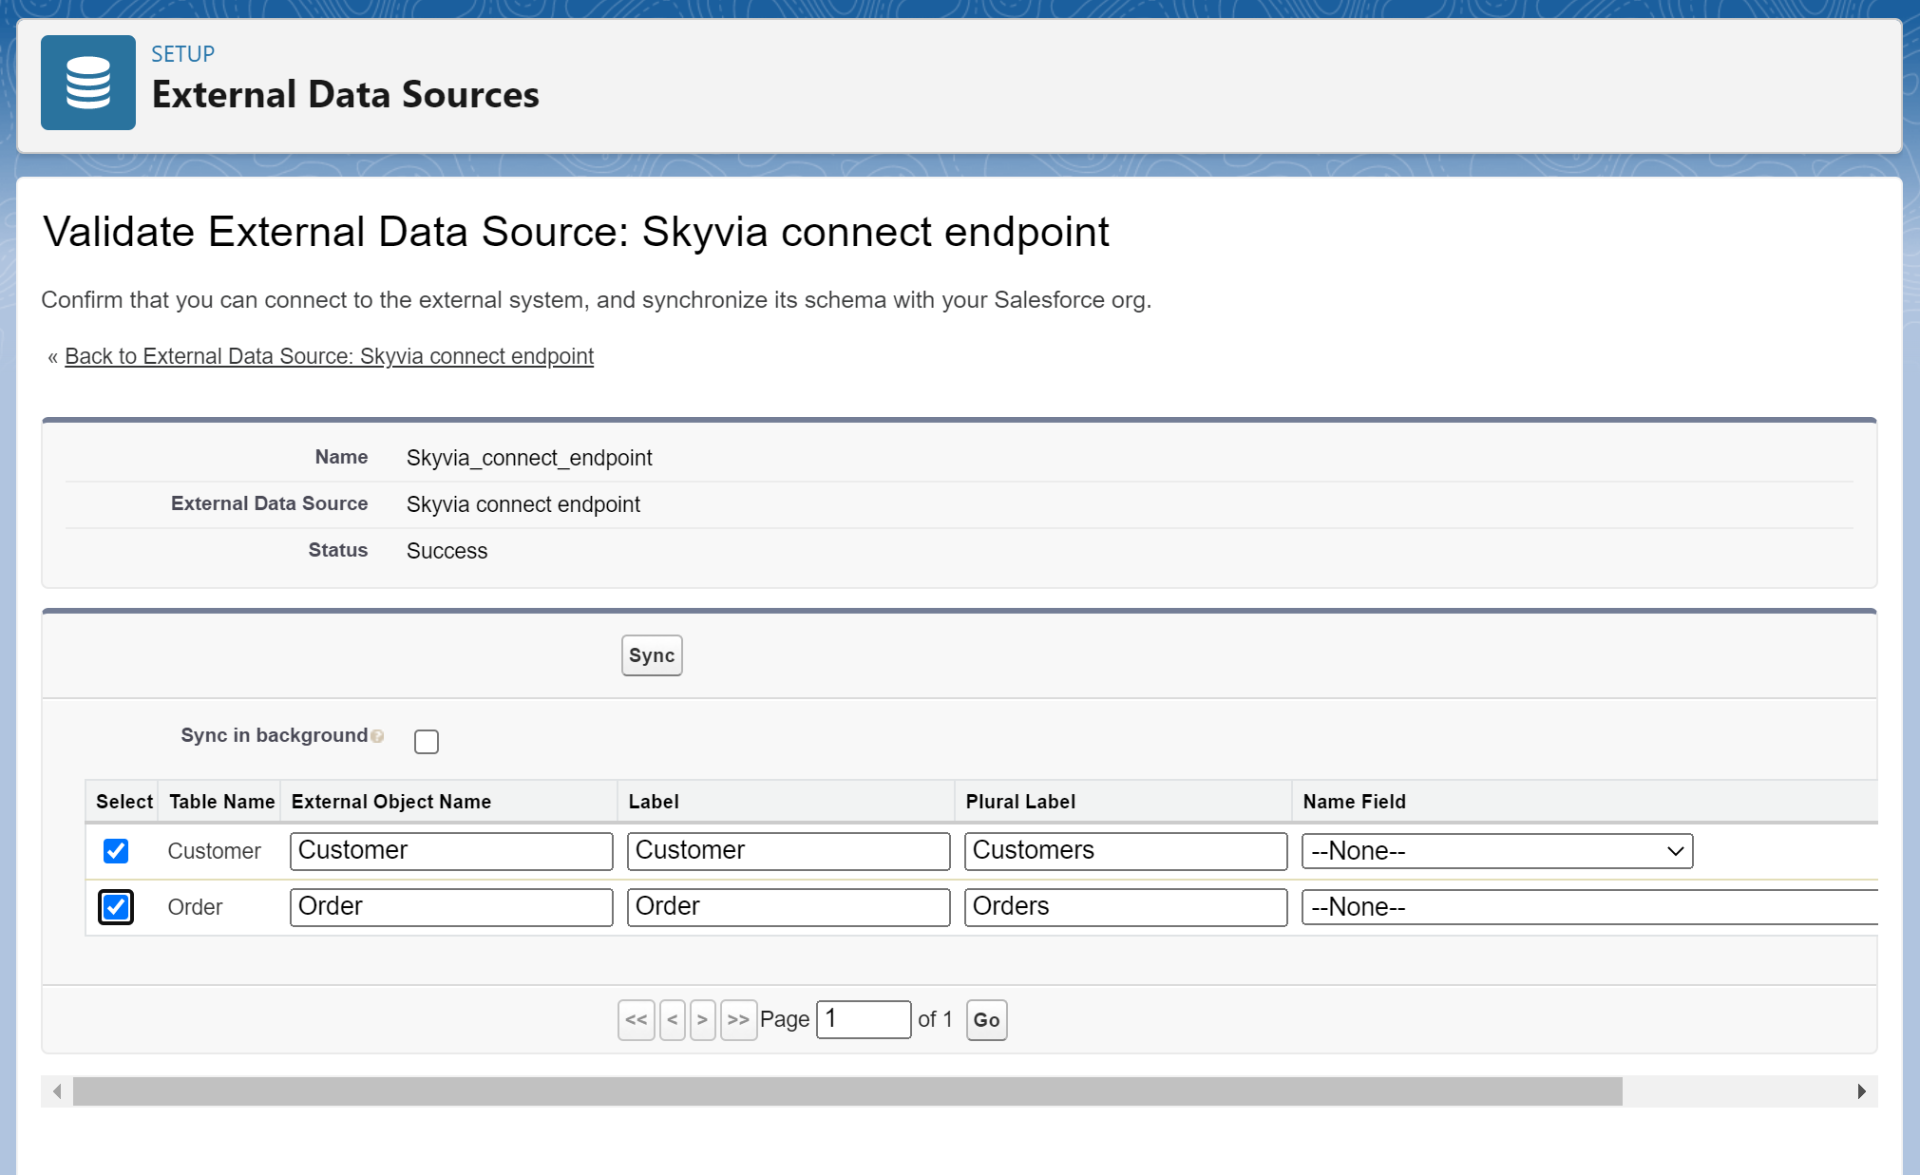Click inside the Page number input field
The image size is (1920, 1175).
(x=863, y=1019)
